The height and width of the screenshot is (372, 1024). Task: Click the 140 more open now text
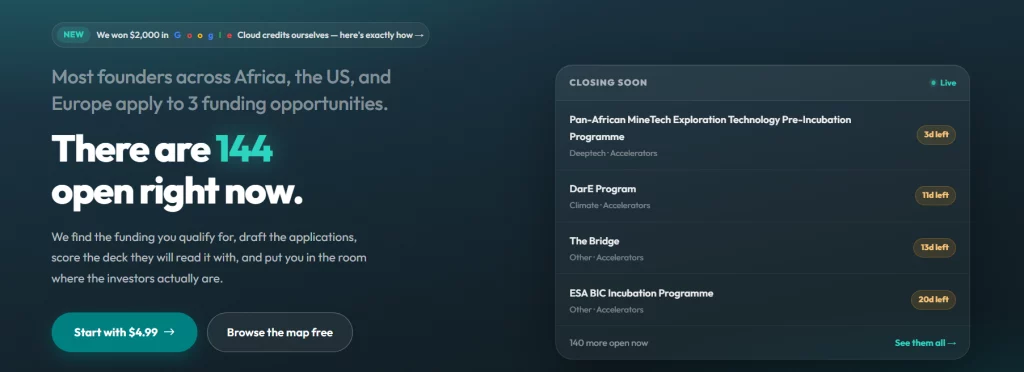tap(609, 343)
